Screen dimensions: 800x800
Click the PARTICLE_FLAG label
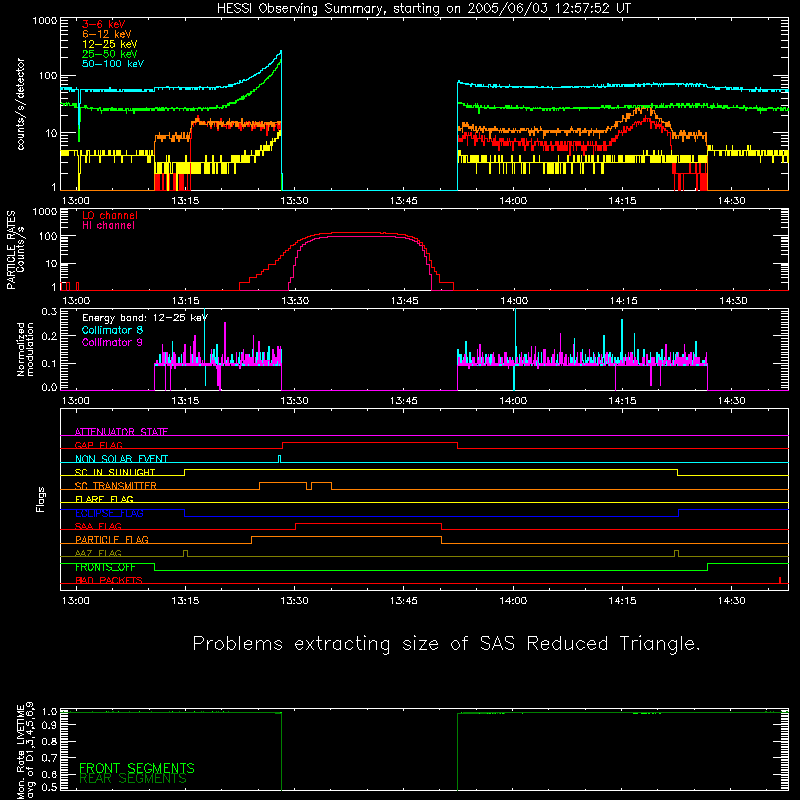pos(112,540)
